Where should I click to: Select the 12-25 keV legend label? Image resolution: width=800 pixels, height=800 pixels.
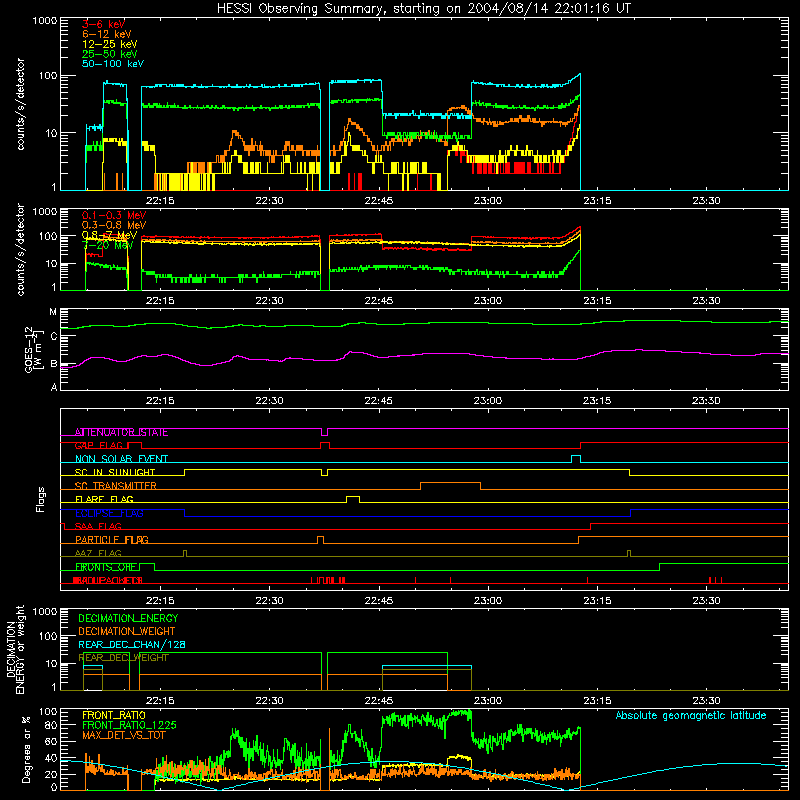click(x=110, y=44)
